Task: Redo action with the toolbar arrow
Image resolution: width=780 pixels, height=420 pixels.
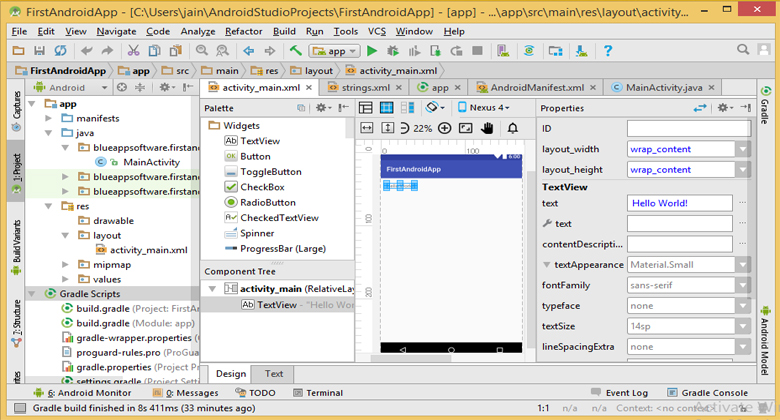Action: 107,51
